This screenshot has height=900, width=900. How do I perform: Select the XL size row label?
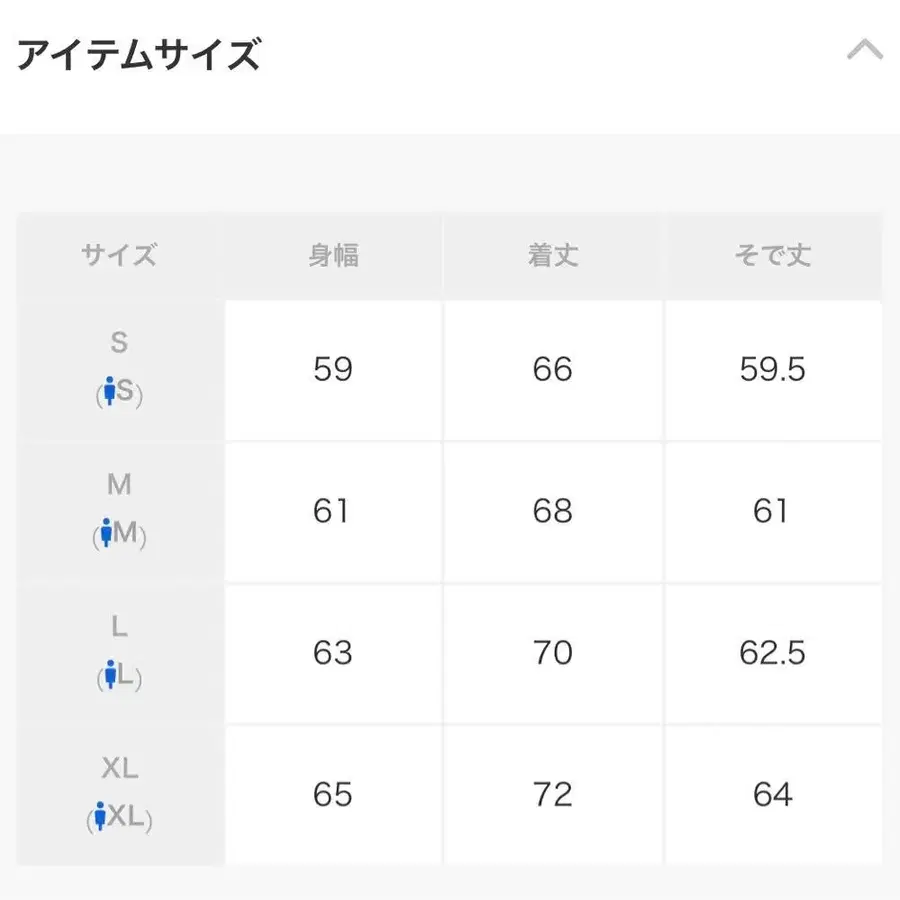[x=119, y=769]
